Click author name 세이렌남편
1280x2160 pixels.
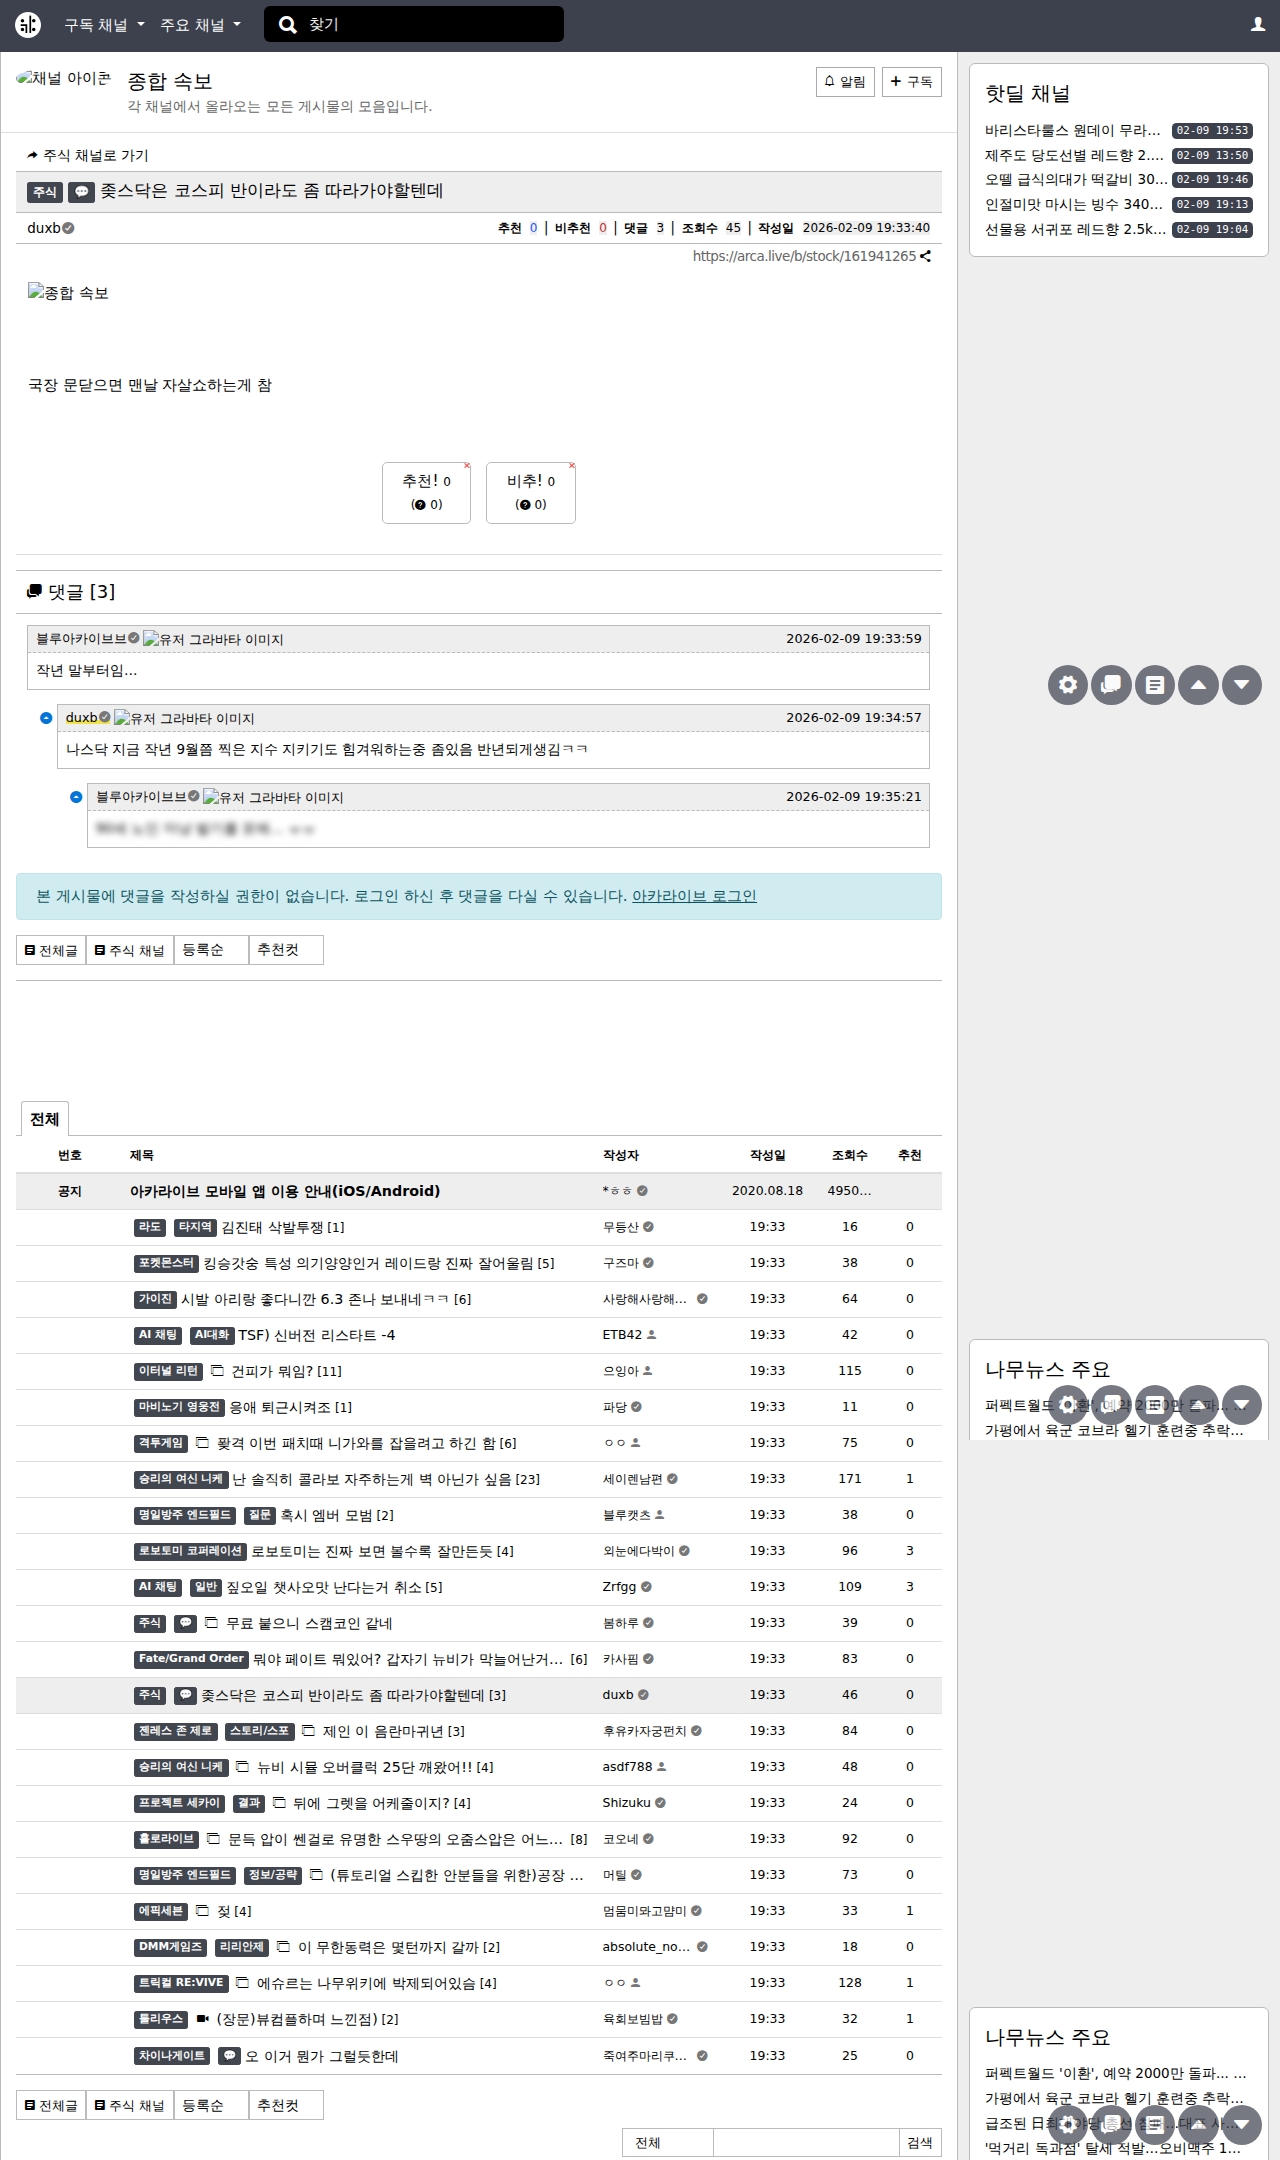pyautogui.click(x=633, y=1479)
